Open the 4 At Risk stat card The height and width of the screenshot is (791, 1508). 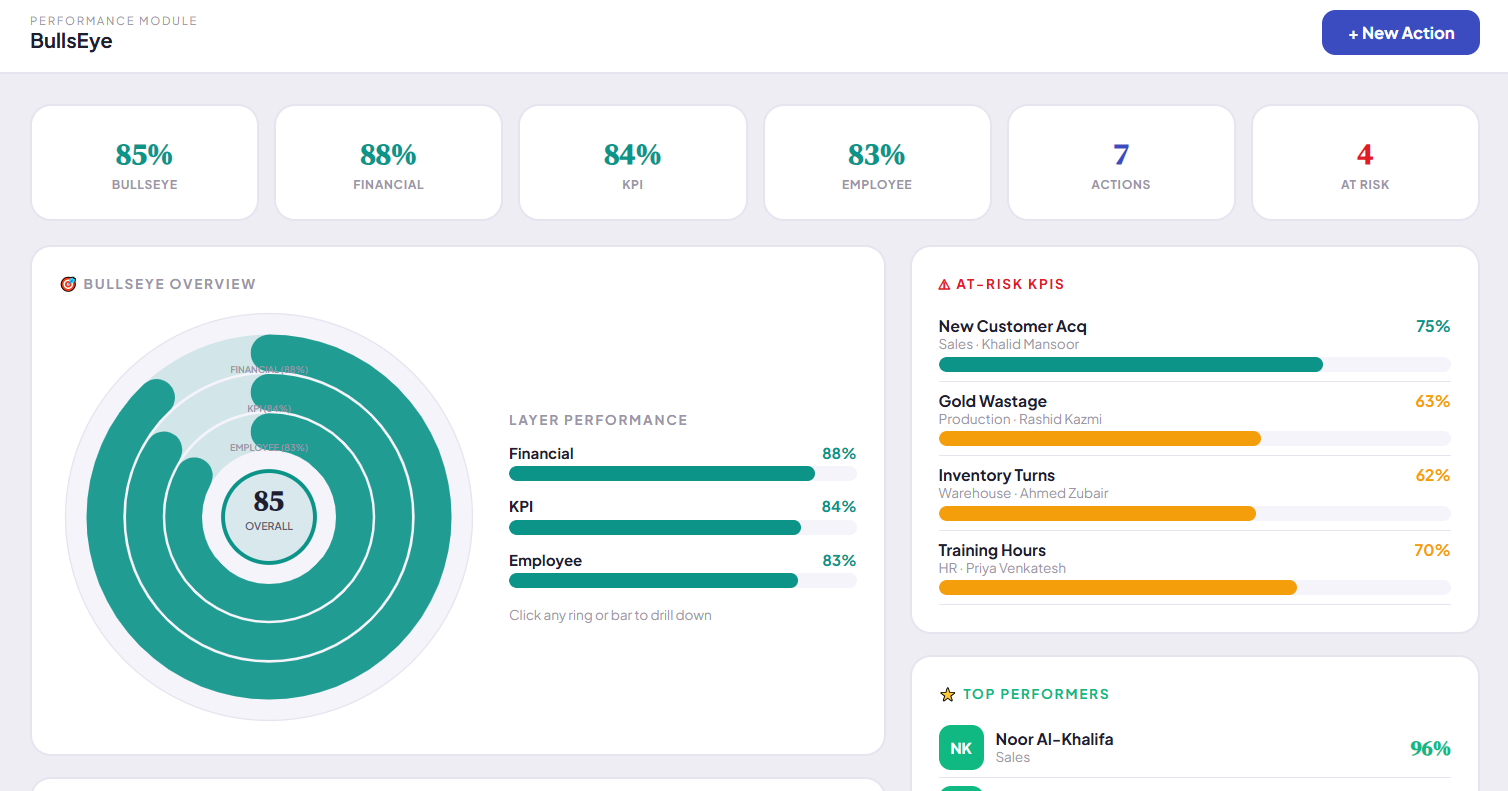tap(1365, 163)
